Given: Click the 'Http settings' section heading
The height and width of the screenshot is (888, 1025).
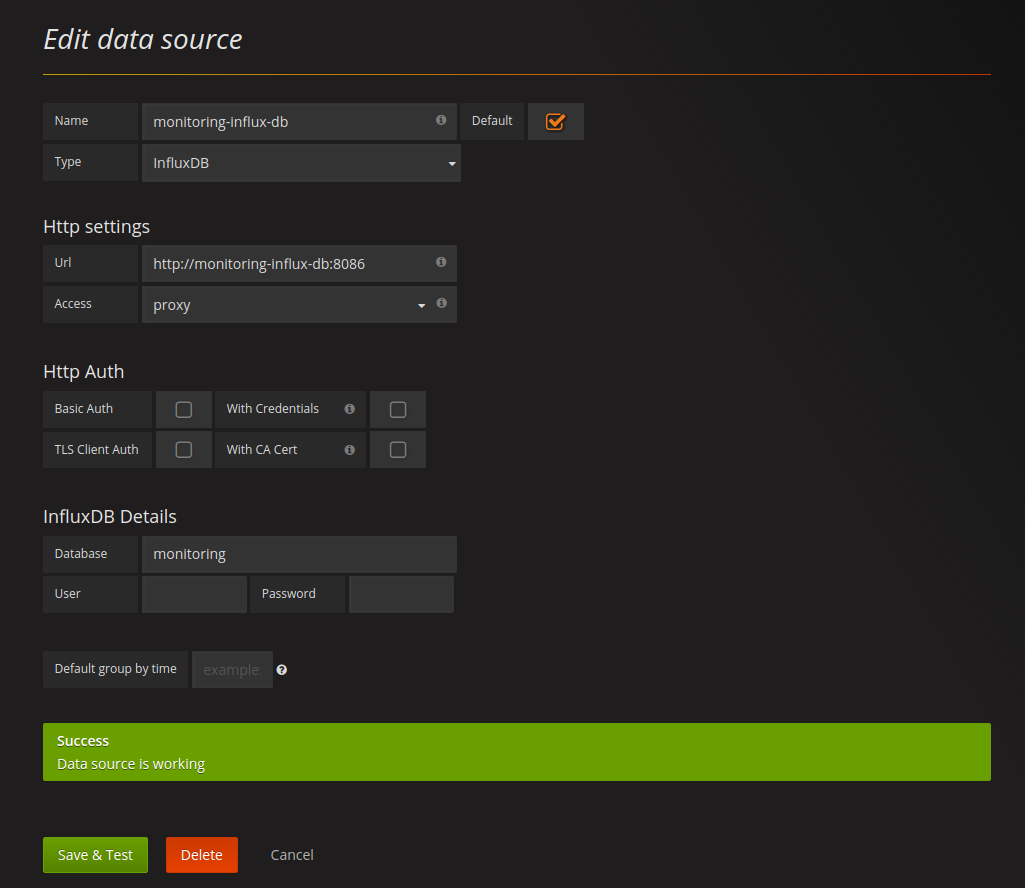Looking at the screenshot, I should tap(97, 226).
